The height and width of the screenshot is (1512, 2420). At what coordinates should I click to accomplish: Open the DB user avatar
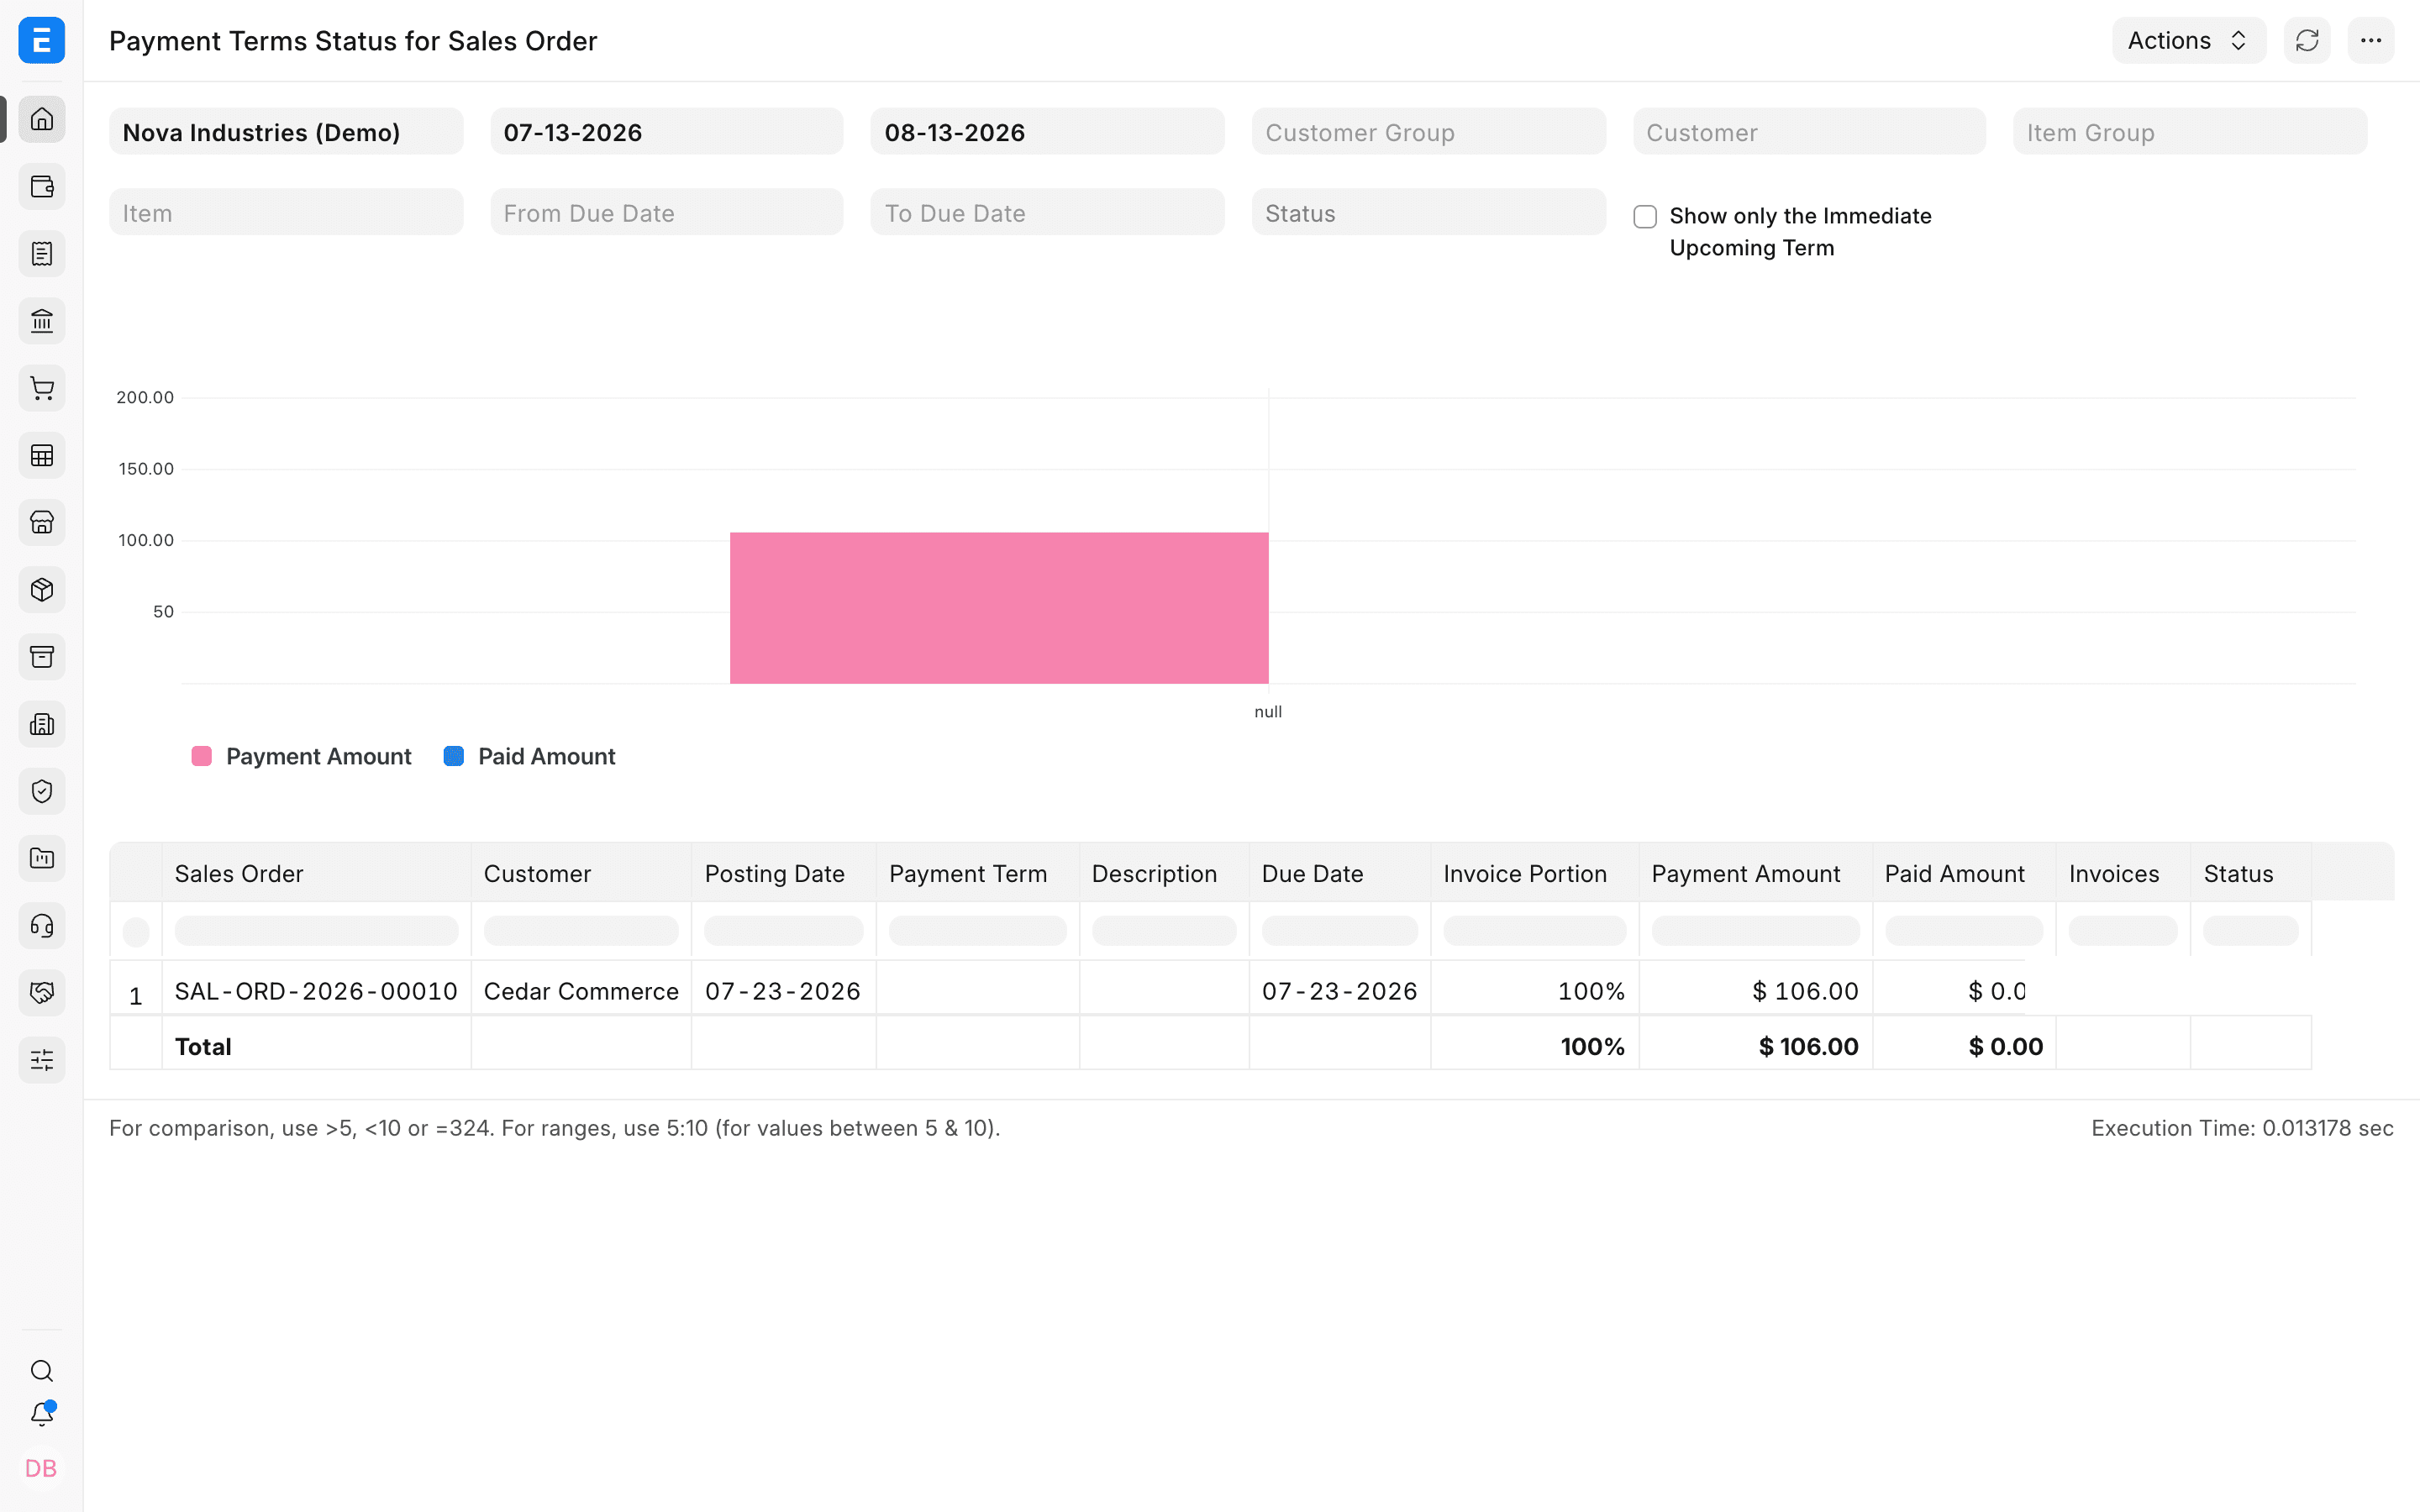(41, 1468)
